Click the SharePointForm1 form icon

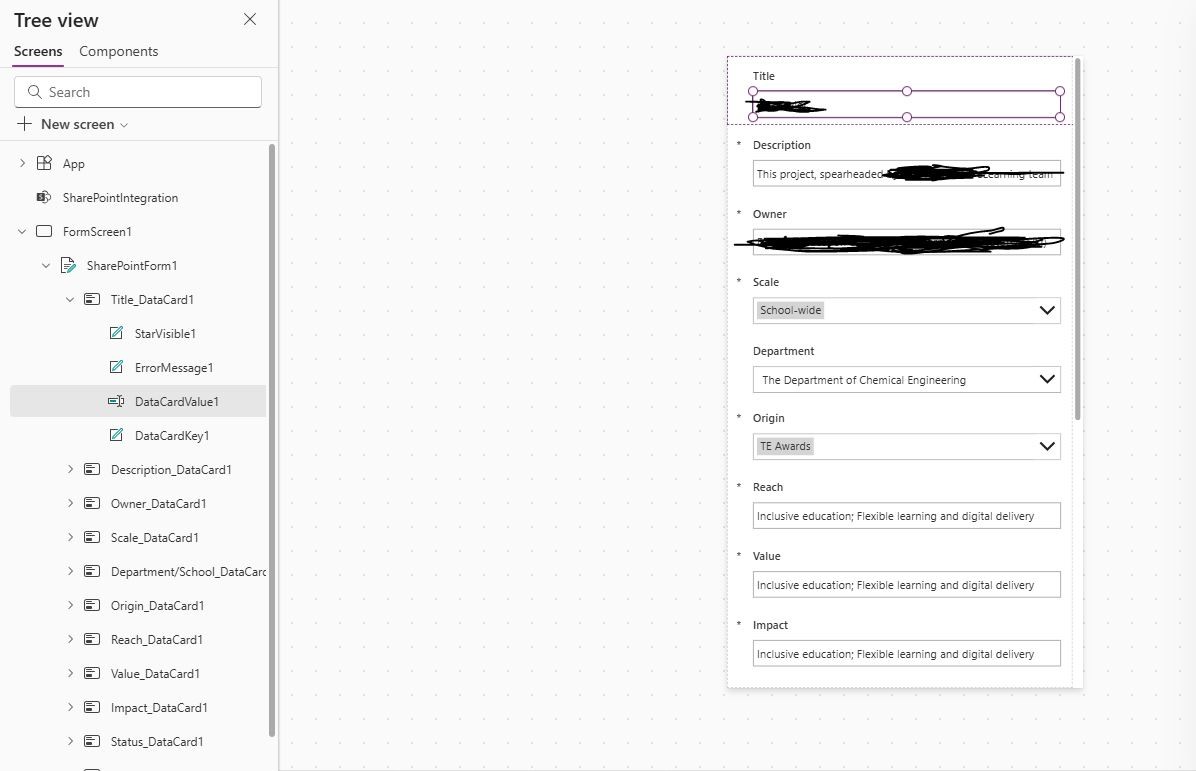pyautogui.click(x=68, y=265)
